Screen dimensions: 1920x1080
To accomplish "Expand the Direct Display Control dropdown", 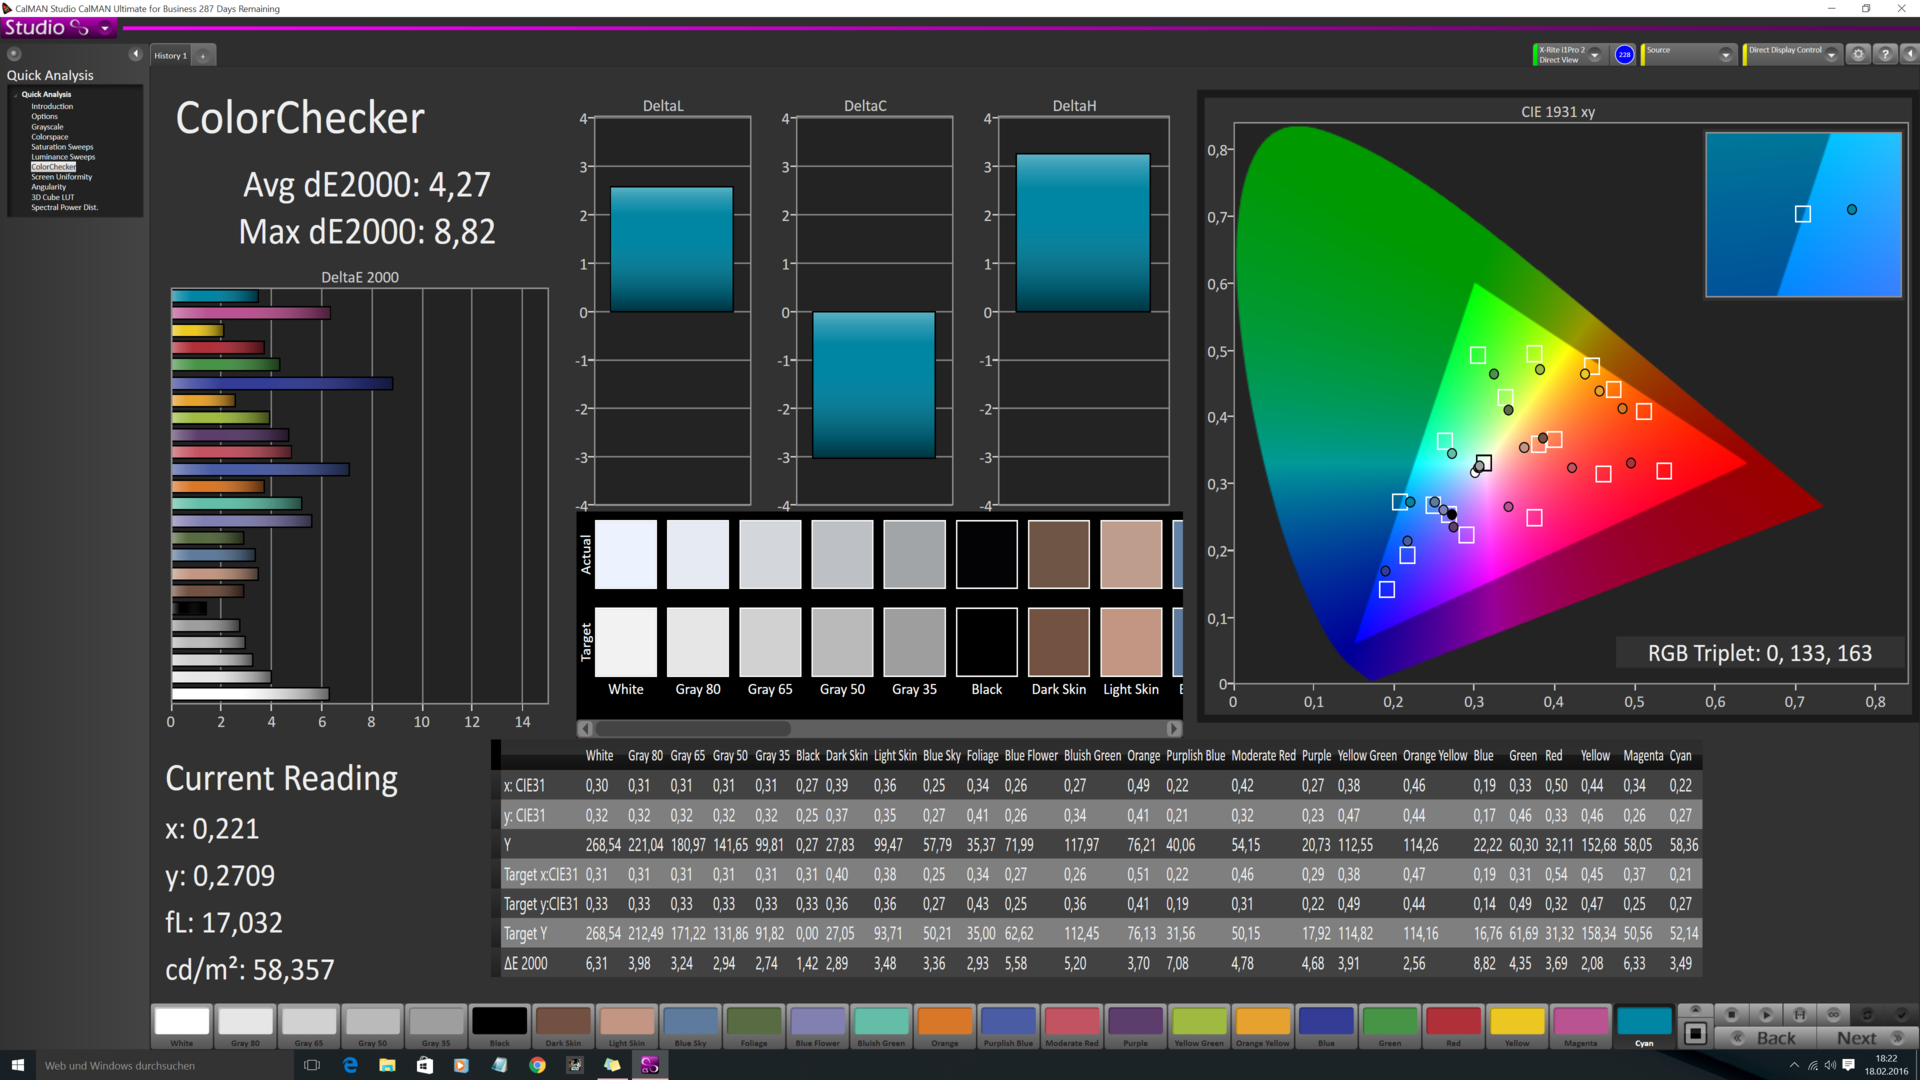I will (1831, 55).
